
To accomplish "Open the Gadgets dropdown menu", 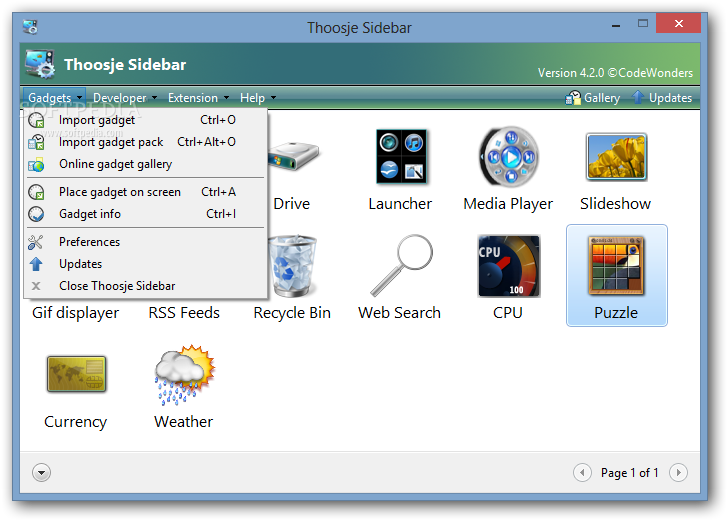I will 54,98.
